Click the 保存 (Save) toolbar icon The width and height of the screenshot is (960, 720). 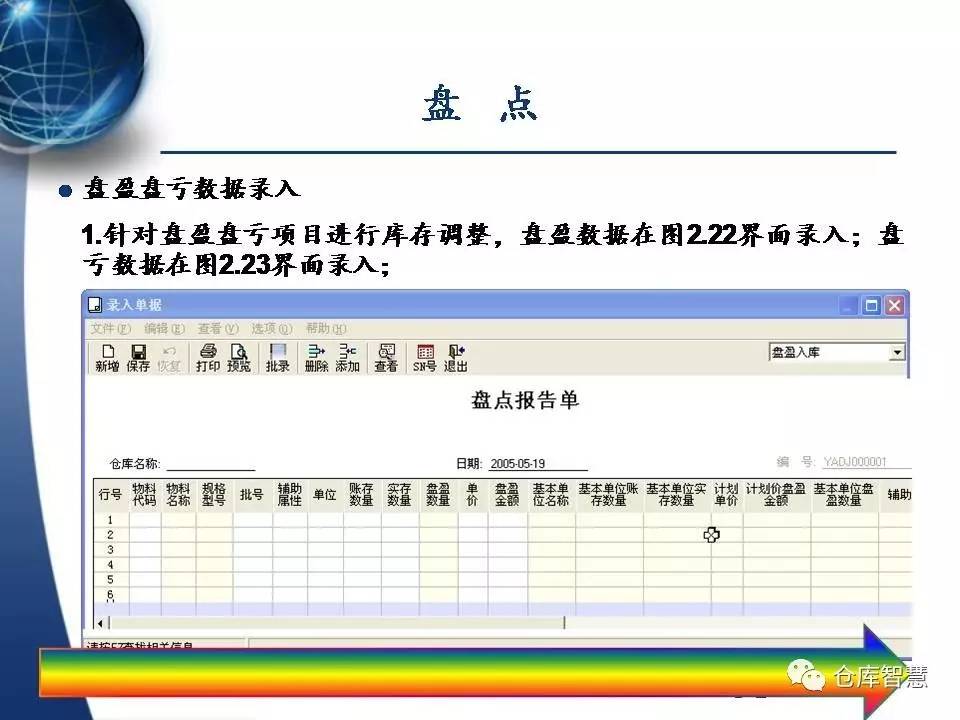pos(138,357)
